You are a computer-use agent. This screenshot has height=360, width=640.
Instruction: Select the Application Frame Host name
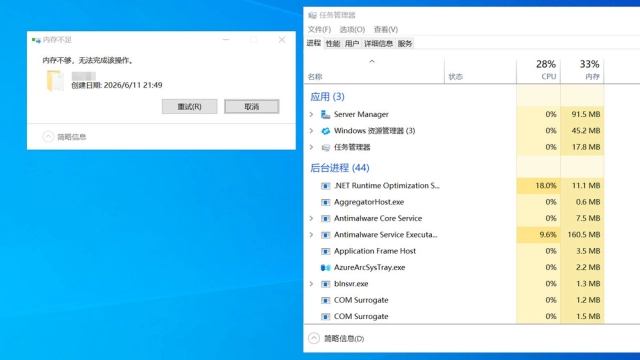point(375,251)
